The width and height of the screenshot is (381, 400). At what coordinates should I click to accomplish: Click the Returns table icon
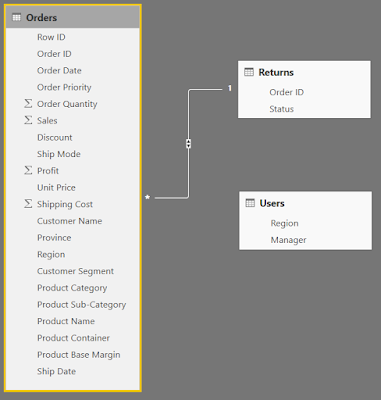(249, 72)
